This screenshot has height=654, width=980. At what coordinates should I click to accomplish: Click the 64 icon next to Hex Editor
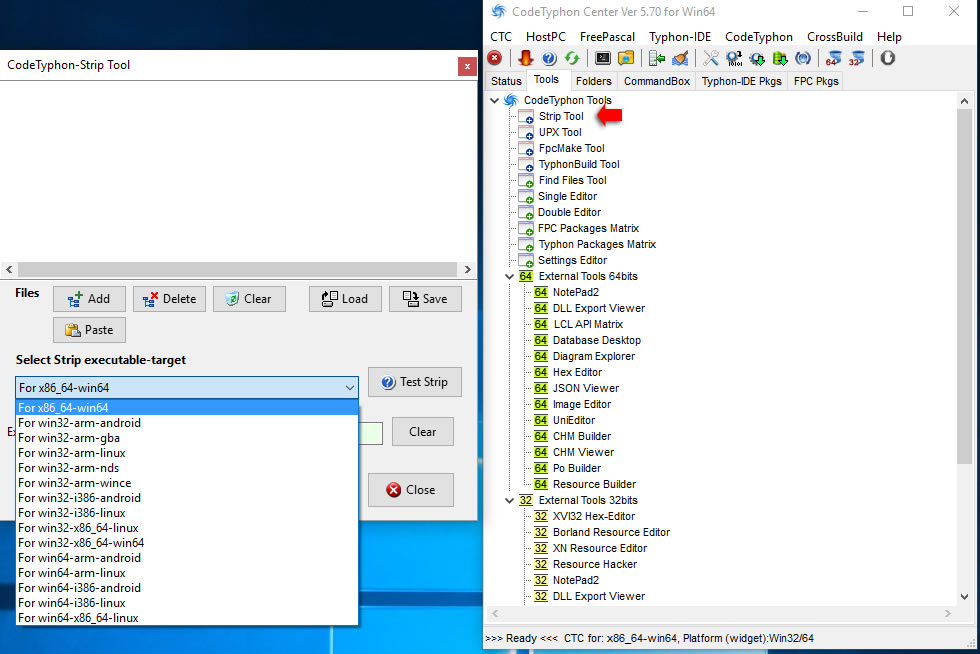pyautogui.click(x=541, y=372)
